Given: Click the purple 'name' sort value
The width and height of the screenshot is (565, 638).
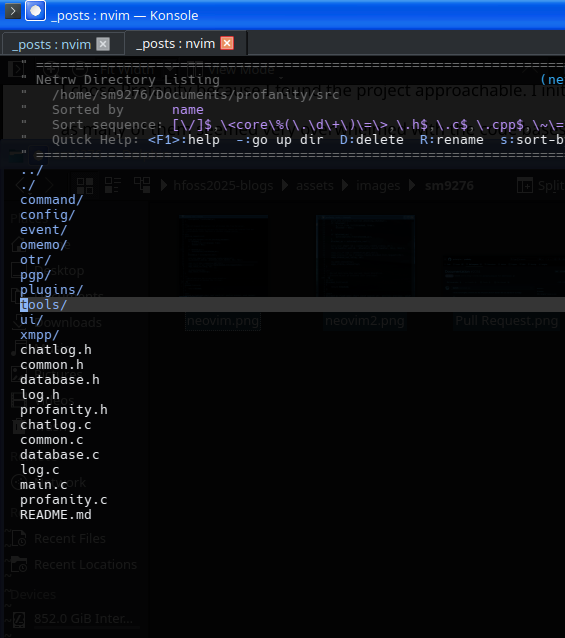Looking at the screenshot, I should coord(188,110).
